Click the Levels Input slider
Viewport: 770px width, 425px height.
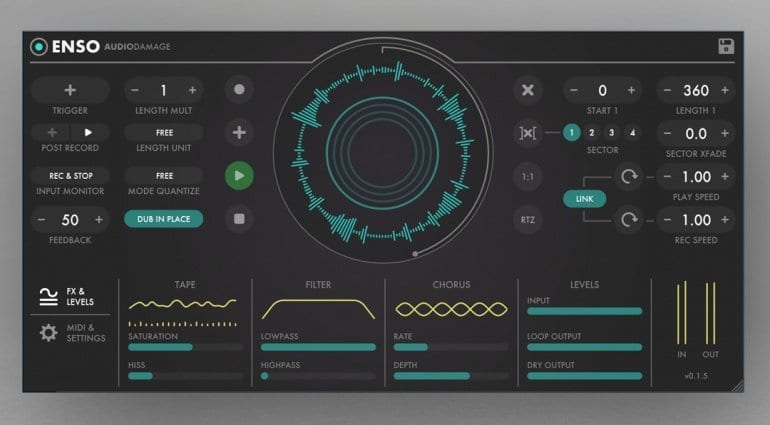tap(584, 311)
